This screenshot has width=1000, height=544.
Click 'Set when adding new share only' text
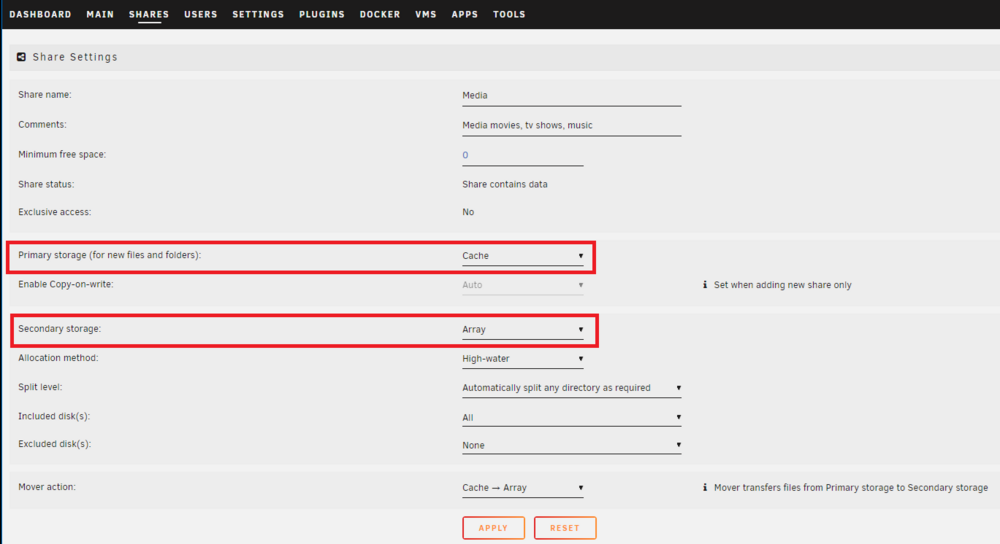click(x=783, y=285)
